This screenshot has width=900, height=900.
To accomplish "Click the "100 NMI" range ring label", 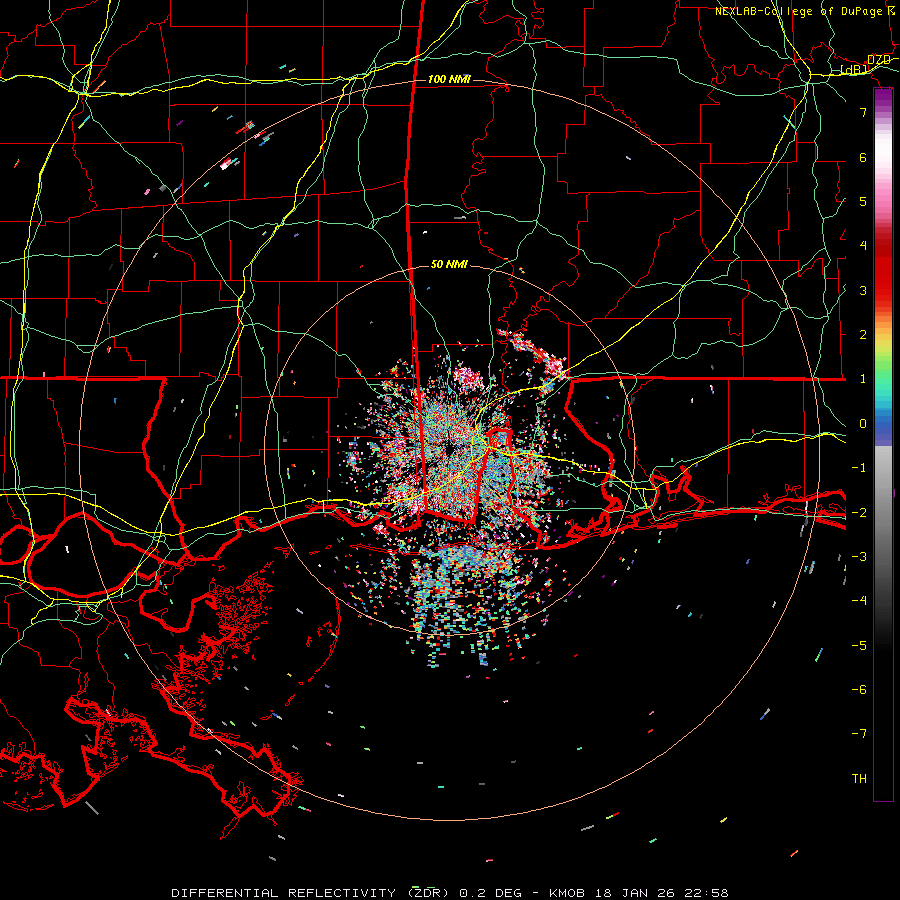I will pos(449,79).
